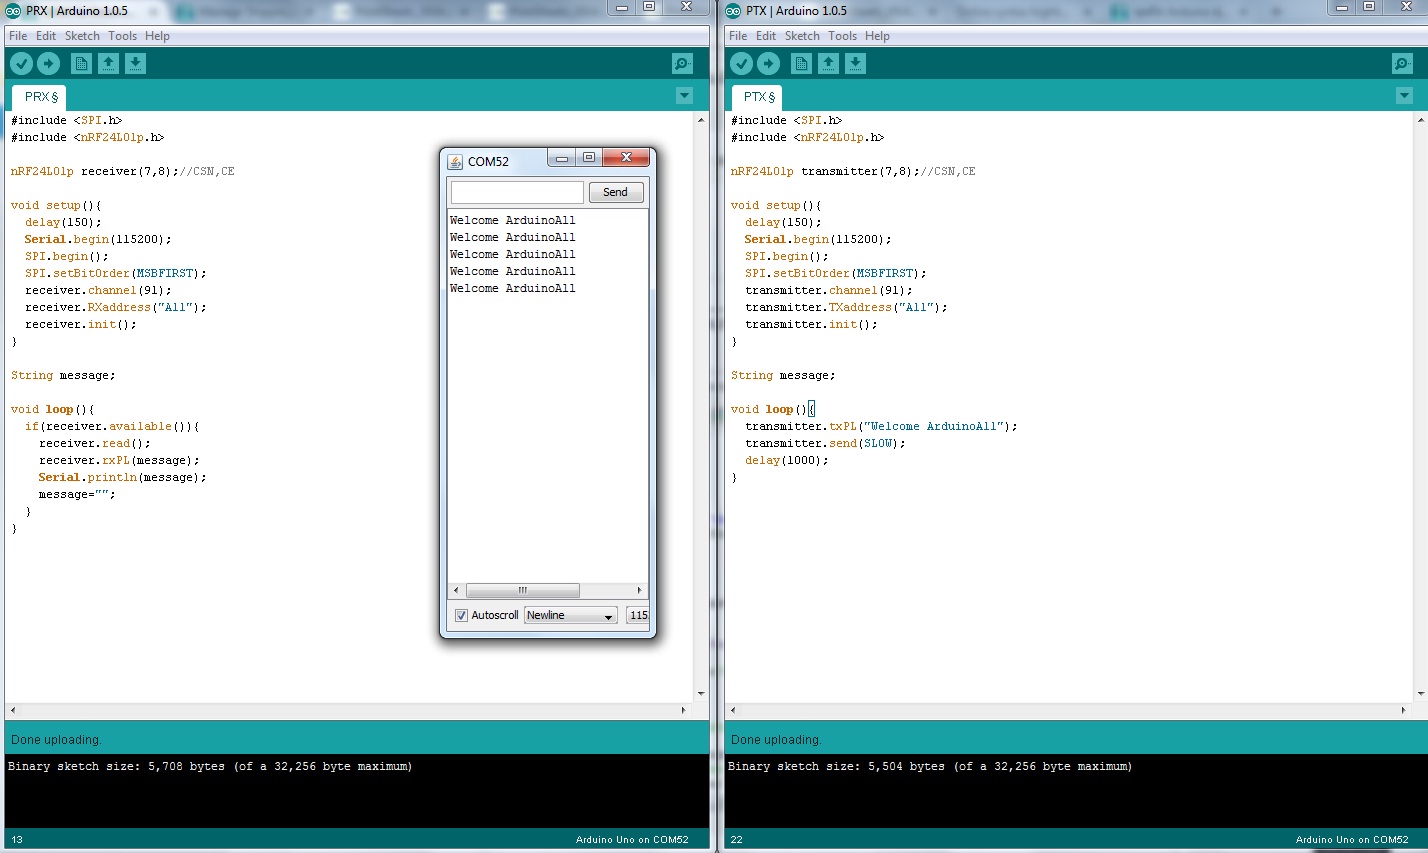Image resolution: width=1428 pixels, height=853 pixels.
Task: Click Open sketch icon in PRX window
Action: pyautogui.click(x=108, y=63)
